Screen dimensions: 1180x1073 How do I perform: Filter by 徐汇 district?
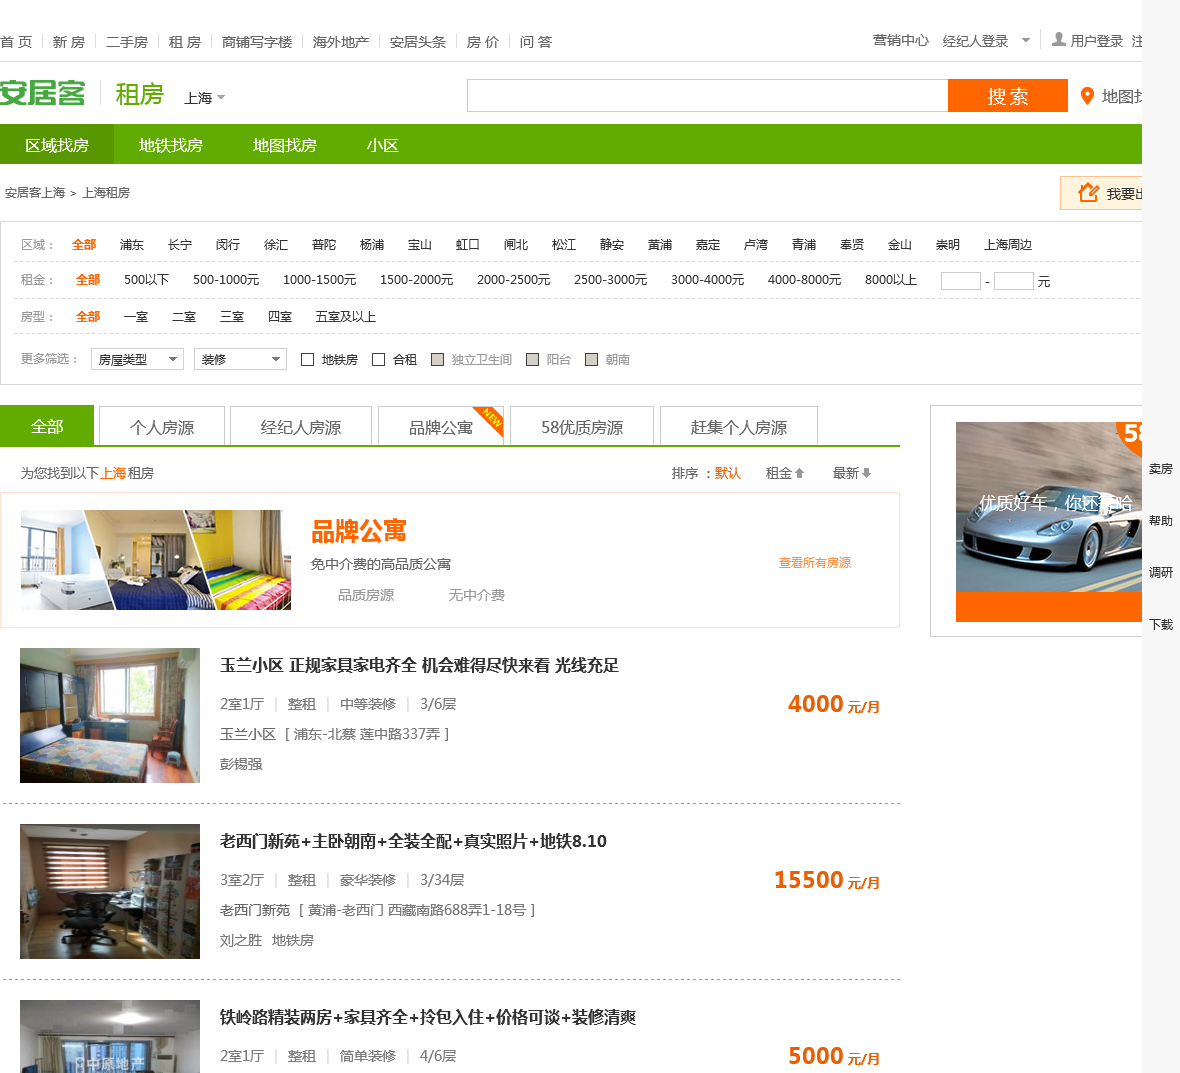275,245
